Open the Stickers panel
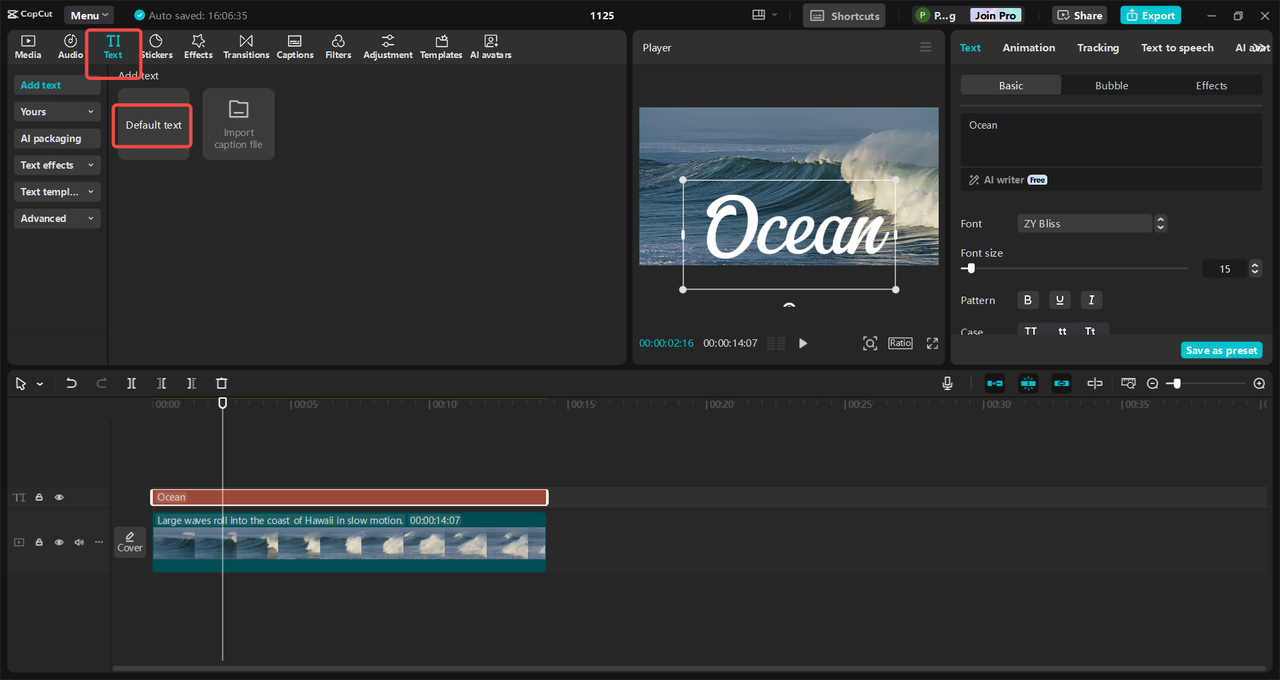1280x680 pixels. 156,47
